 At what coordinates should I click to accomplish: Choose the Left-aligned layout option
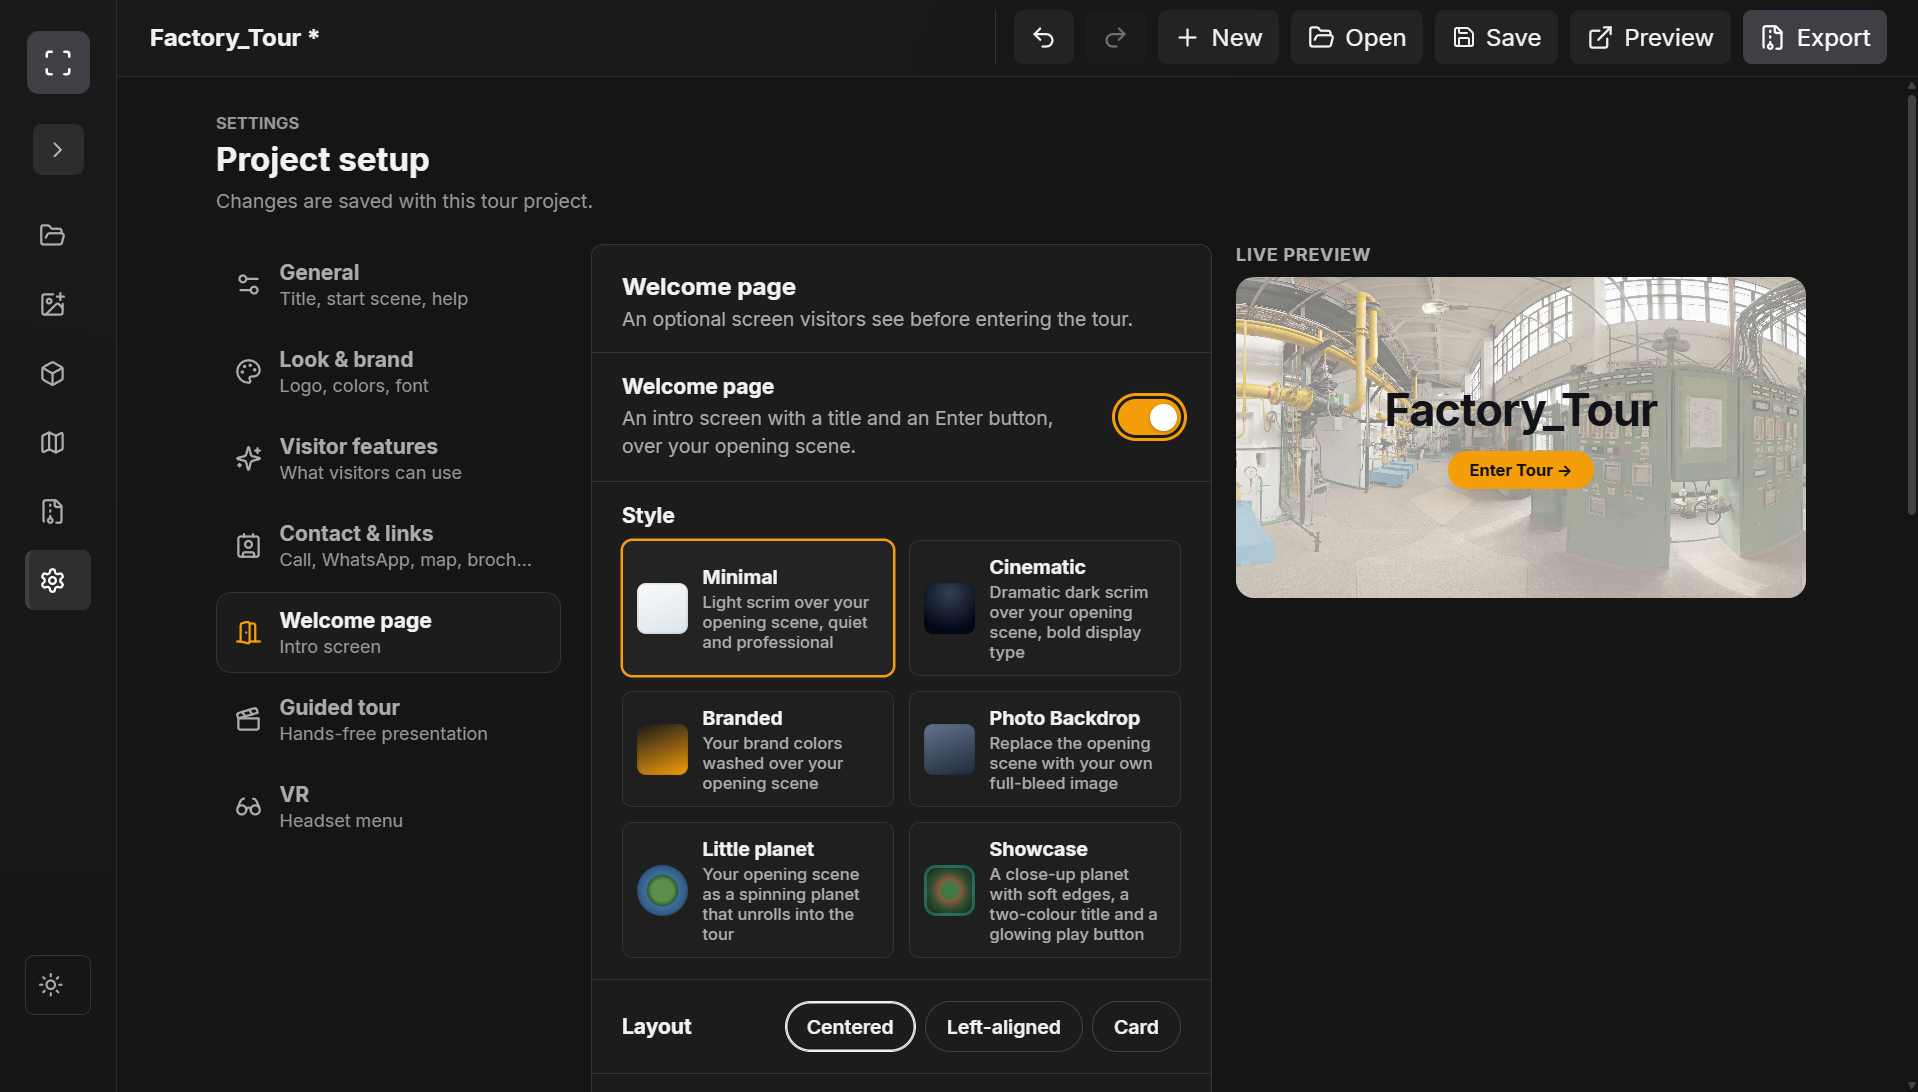click(1003, 1027)
